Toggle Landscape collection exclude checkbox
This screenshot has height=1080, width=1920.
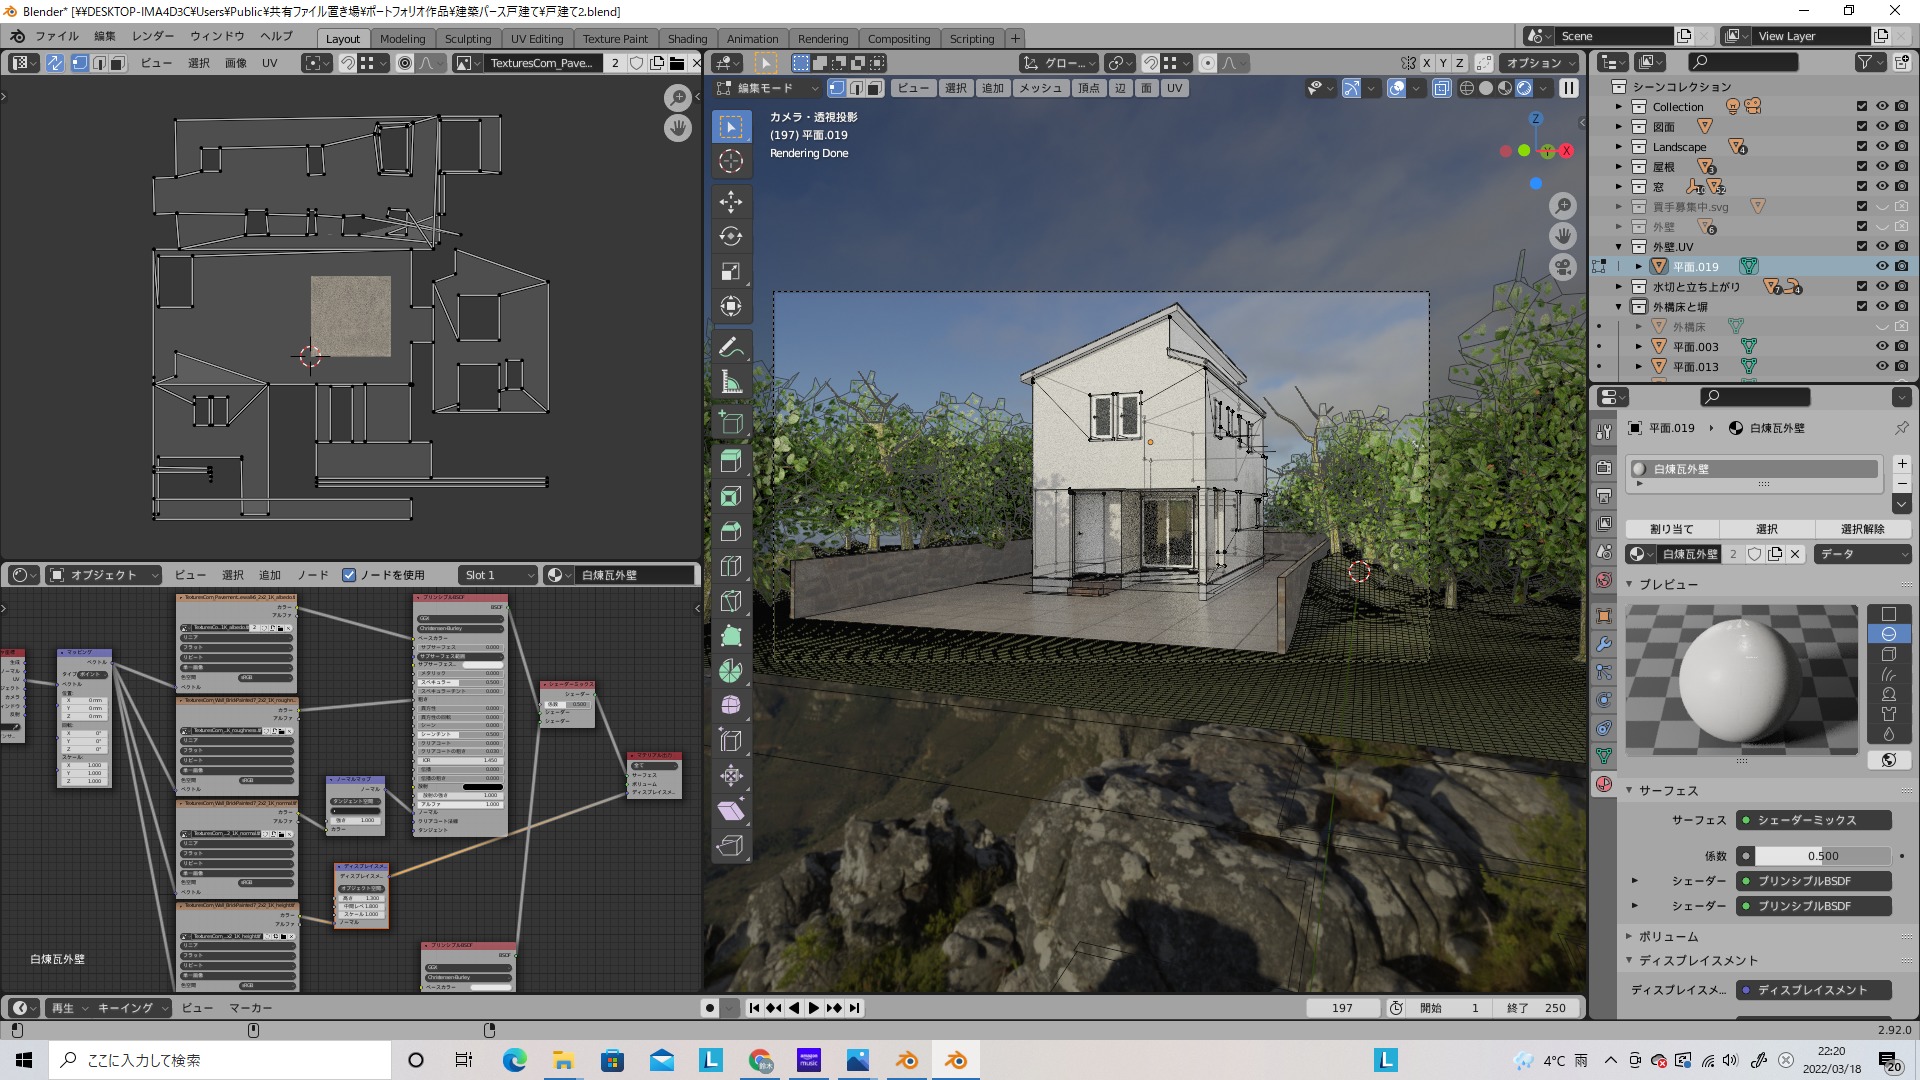coord(1861,147)
